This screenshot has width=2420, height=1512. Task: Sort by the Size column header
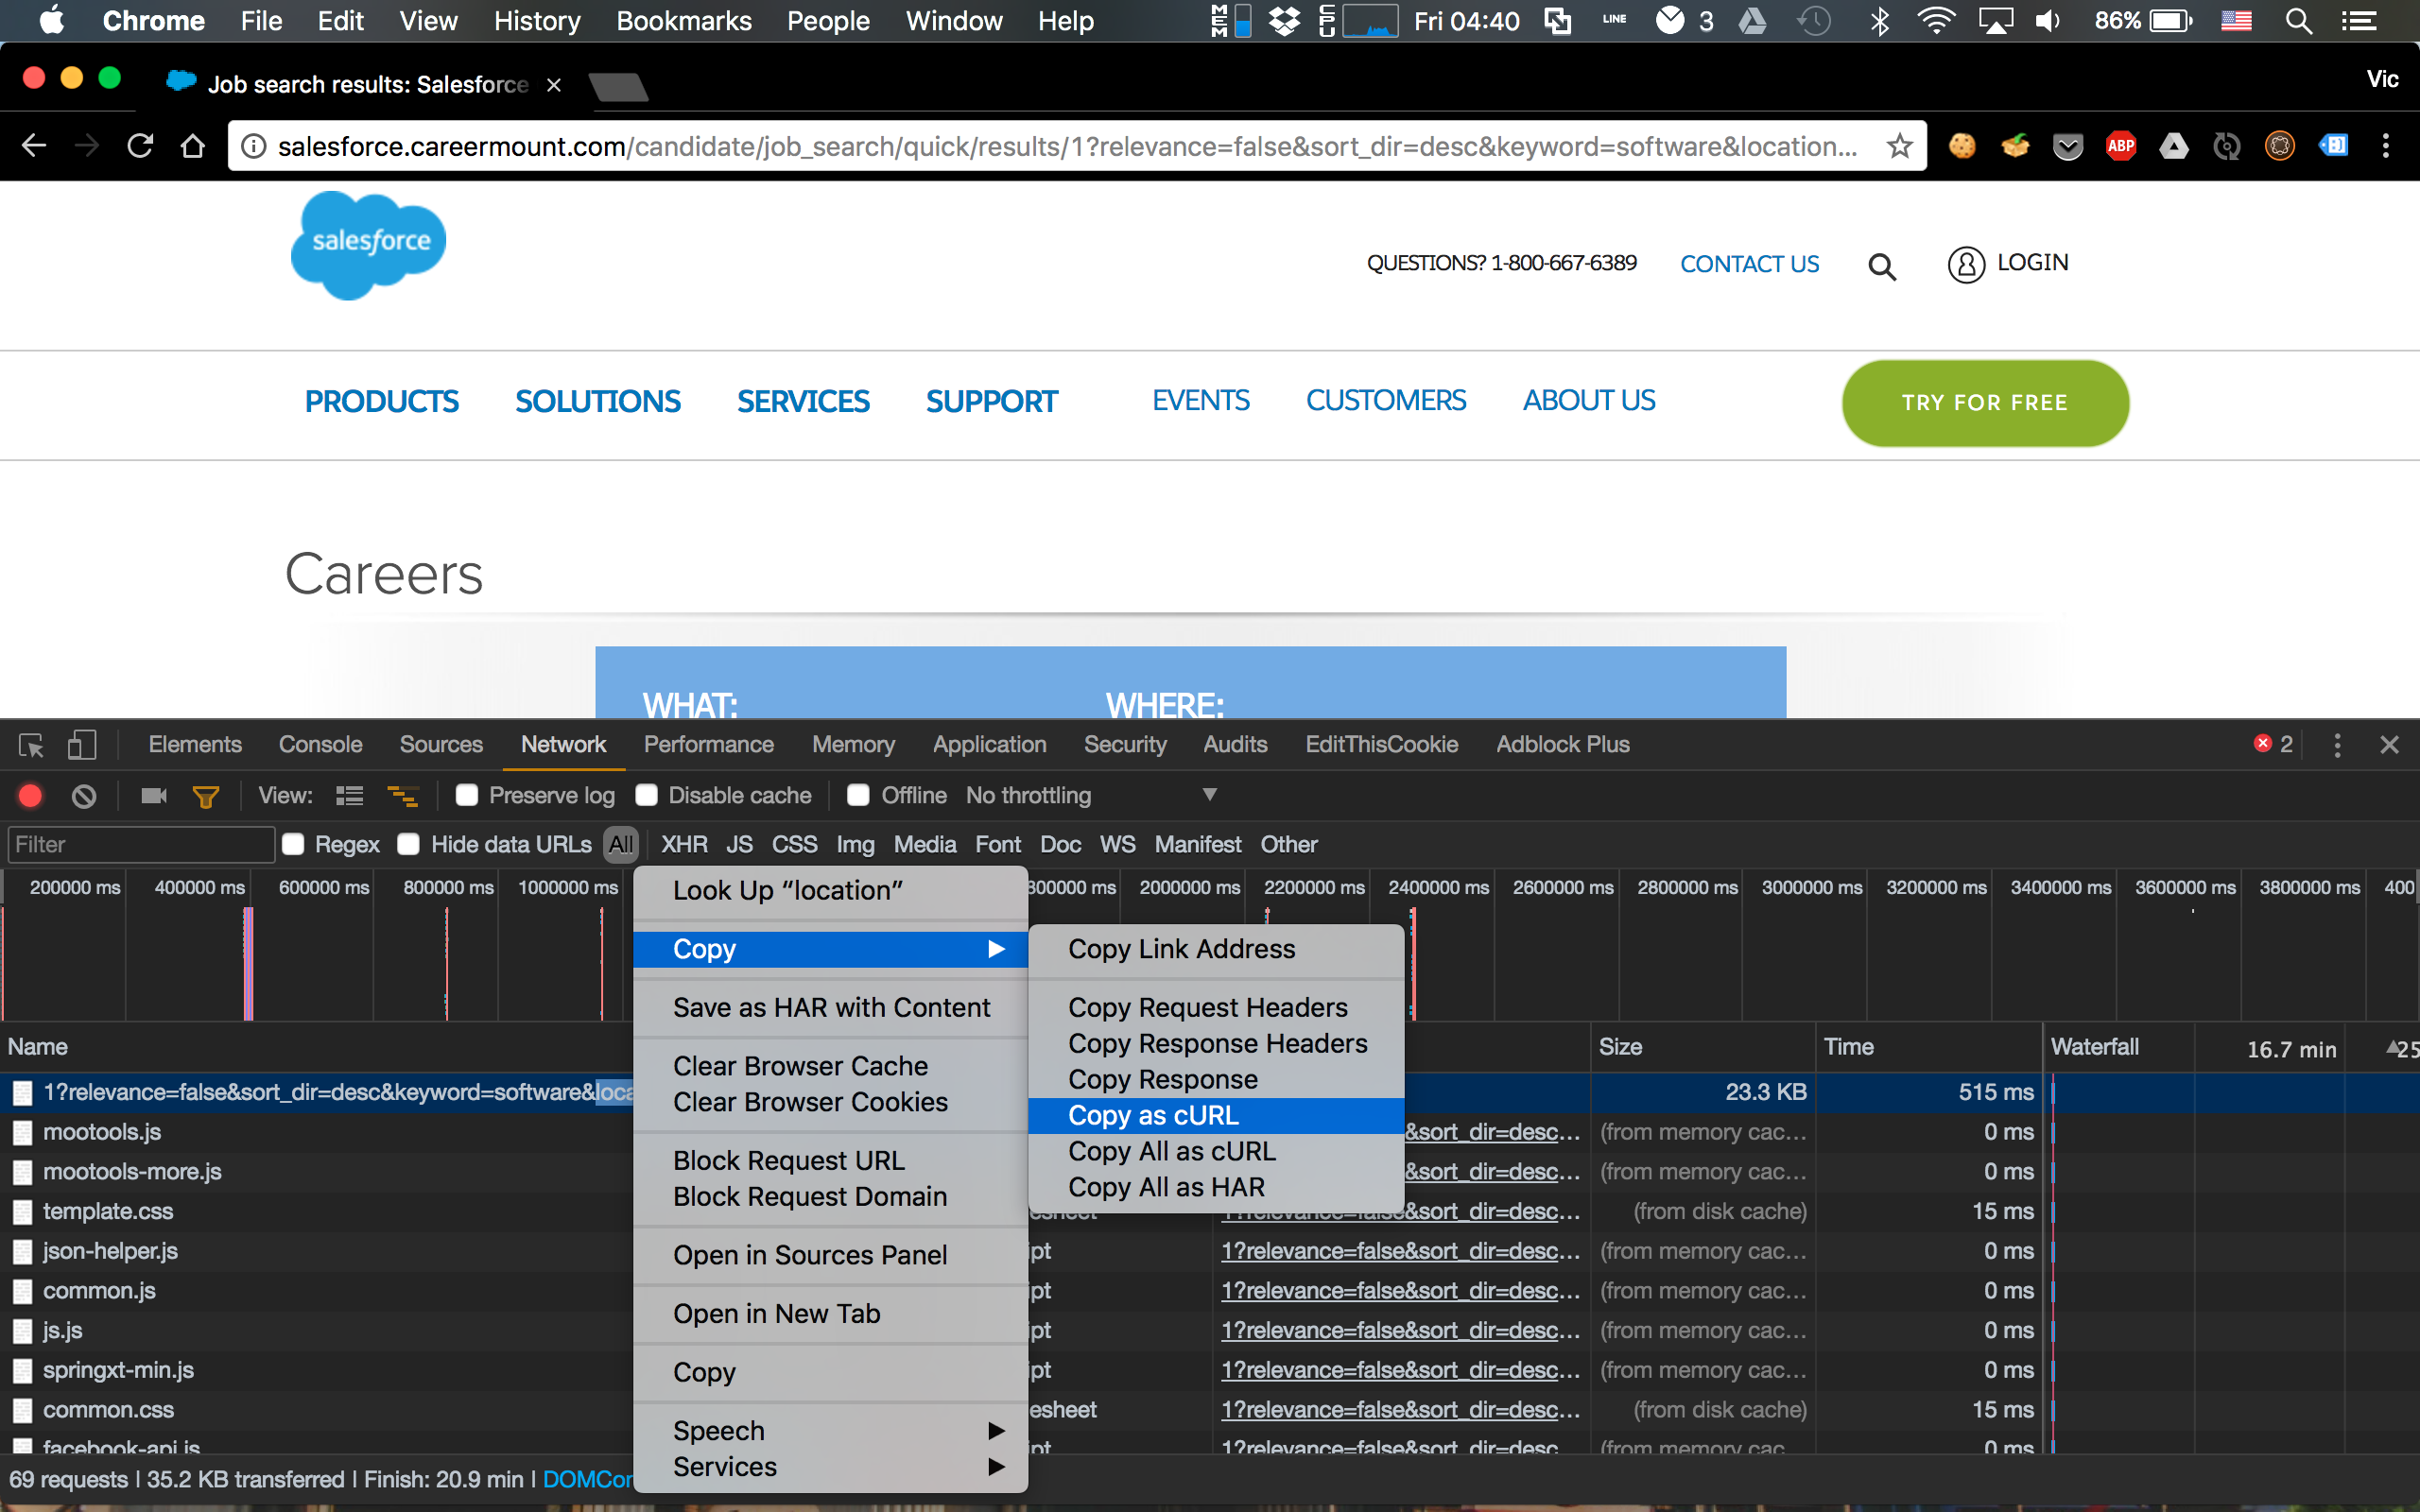[1703, 1048]
